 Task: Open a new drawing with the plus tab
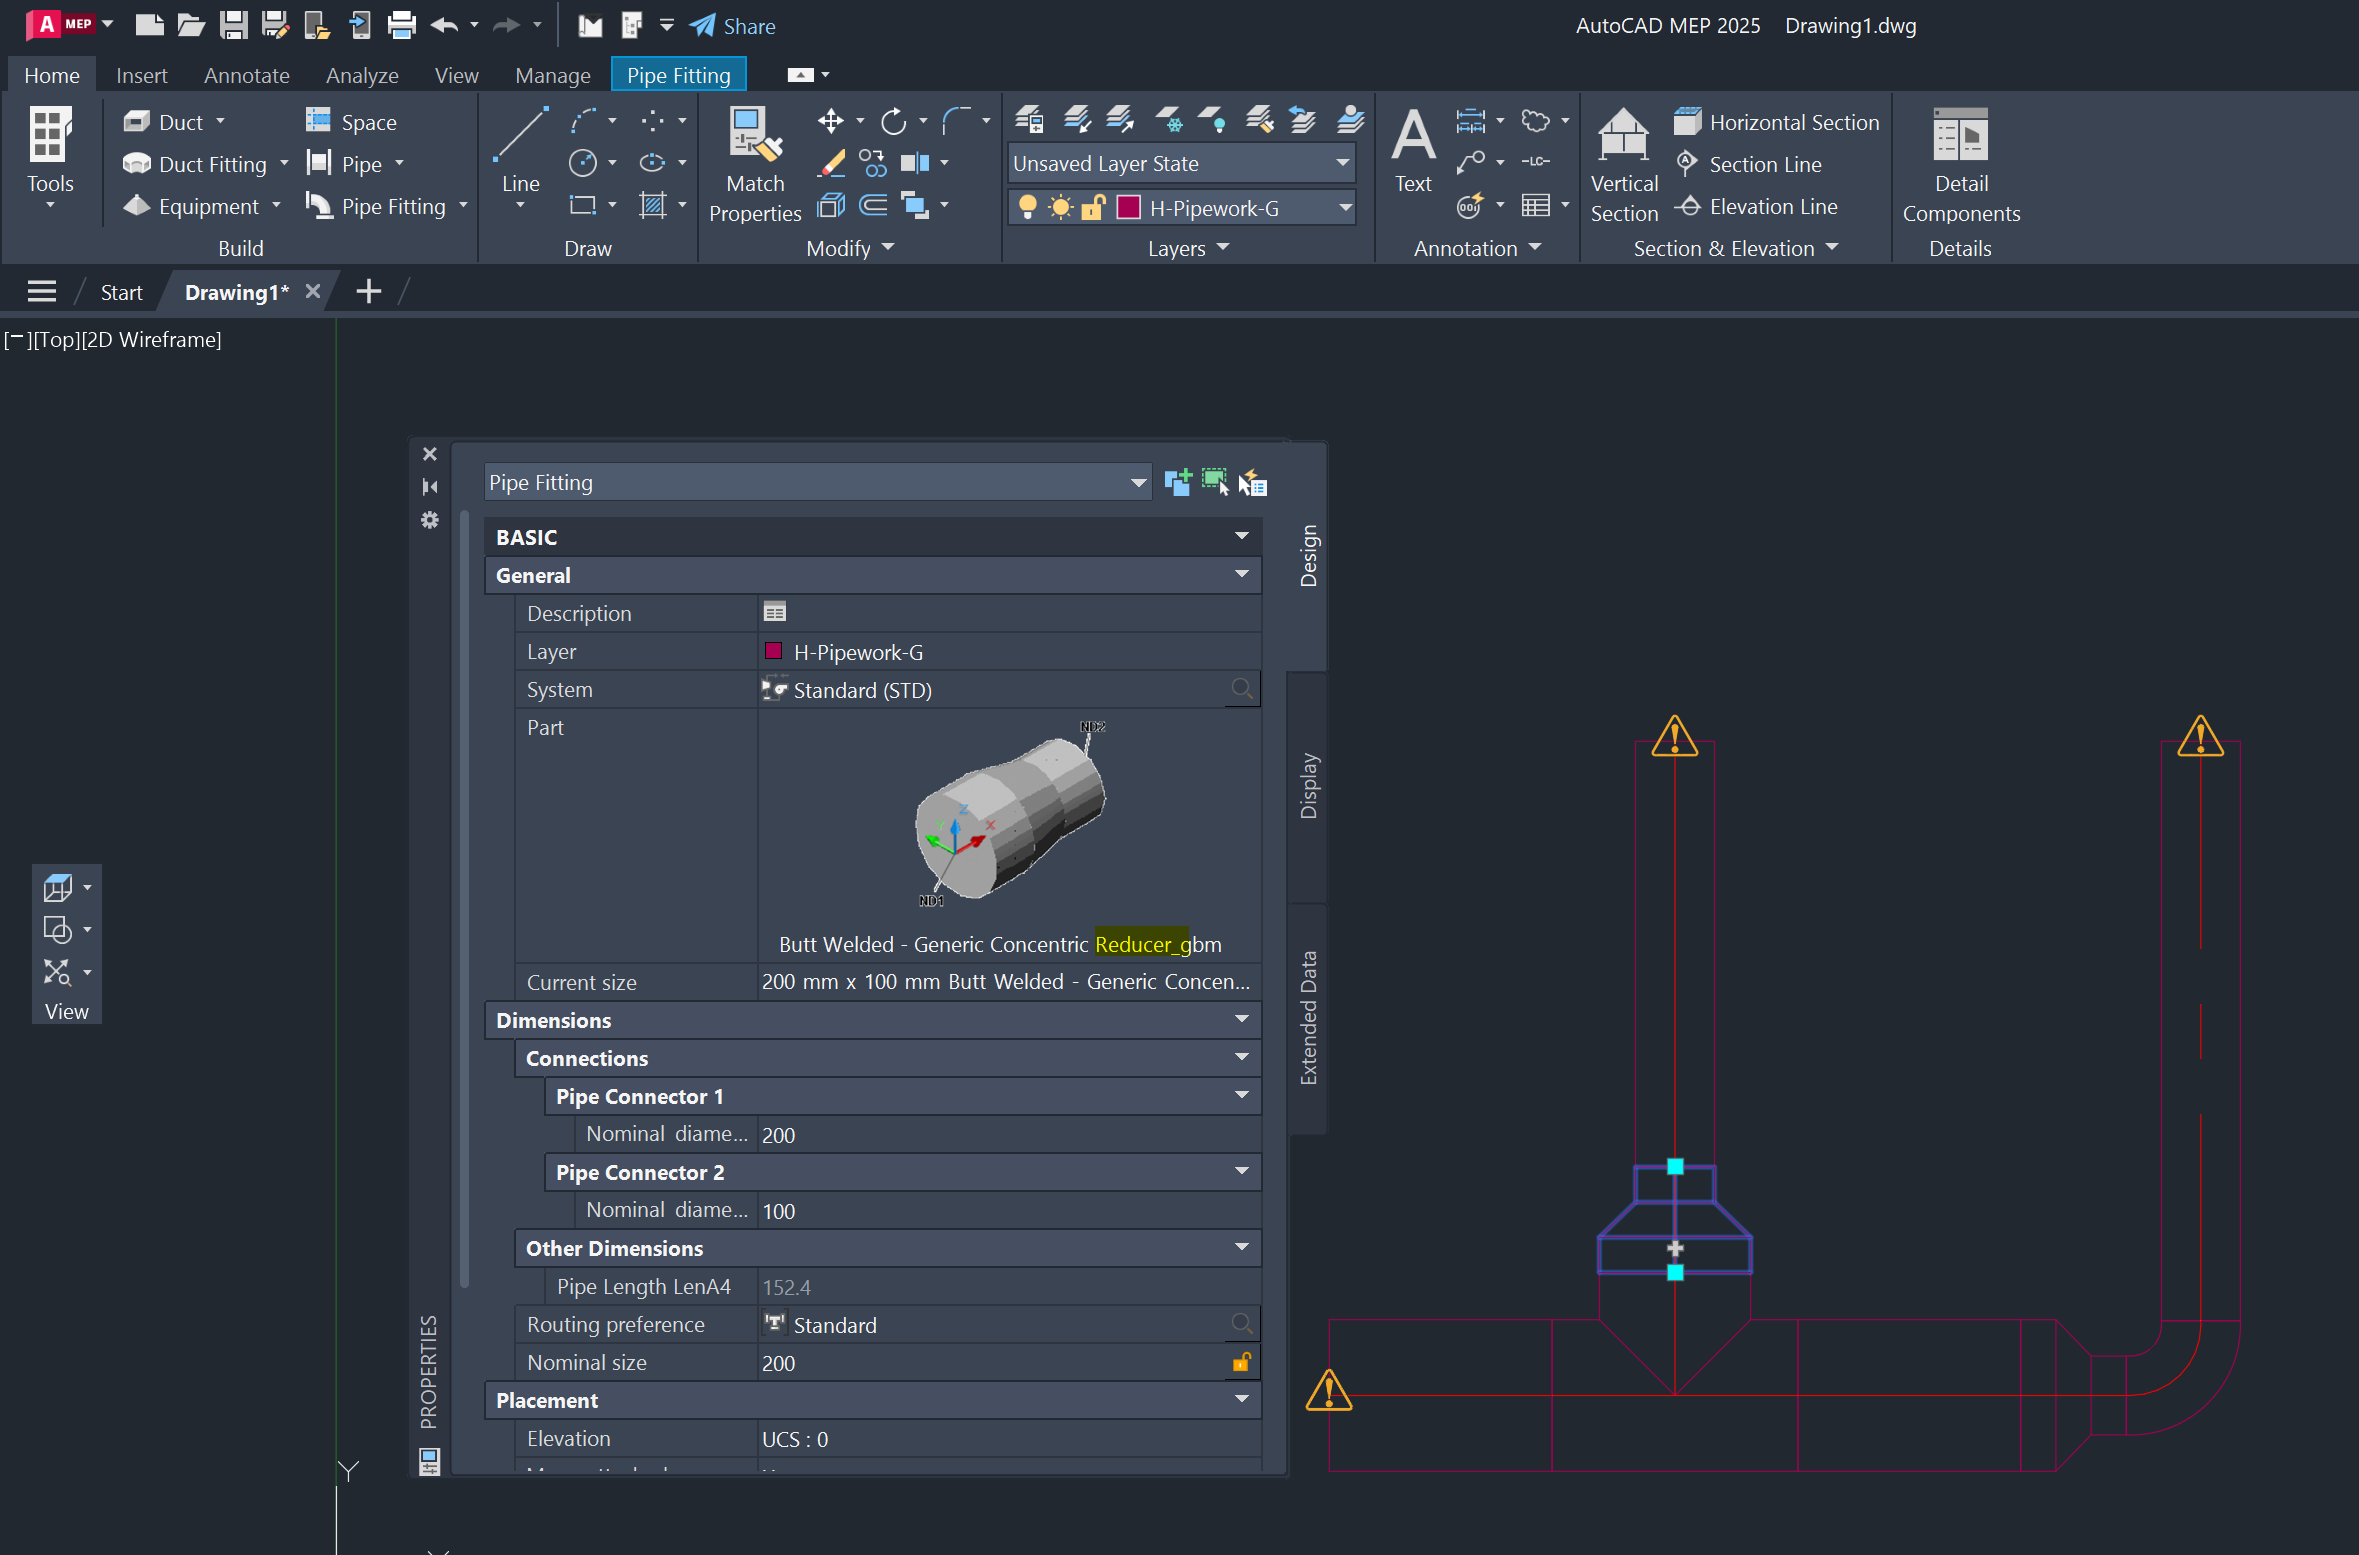(368, 291)
